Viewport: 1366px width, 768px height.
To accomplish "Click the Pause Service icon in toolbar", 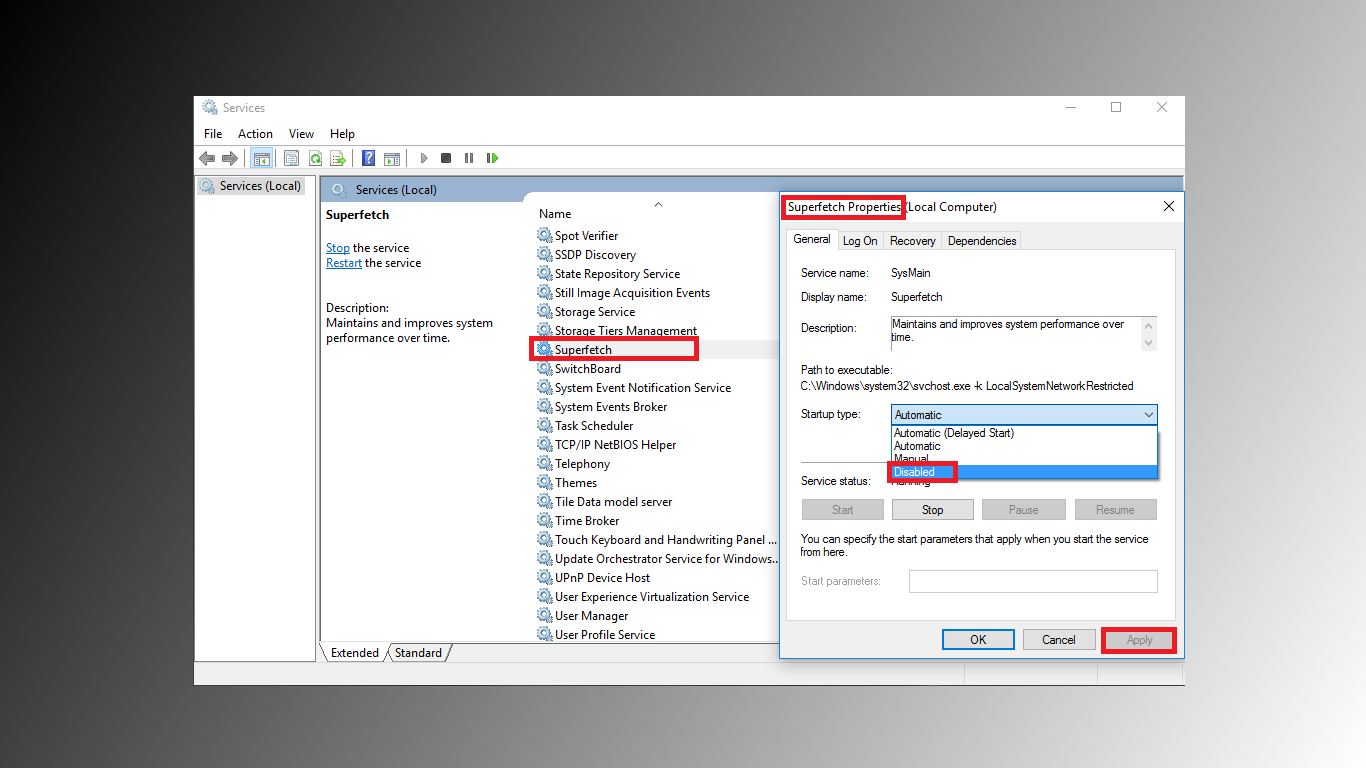I will [469, 158].
